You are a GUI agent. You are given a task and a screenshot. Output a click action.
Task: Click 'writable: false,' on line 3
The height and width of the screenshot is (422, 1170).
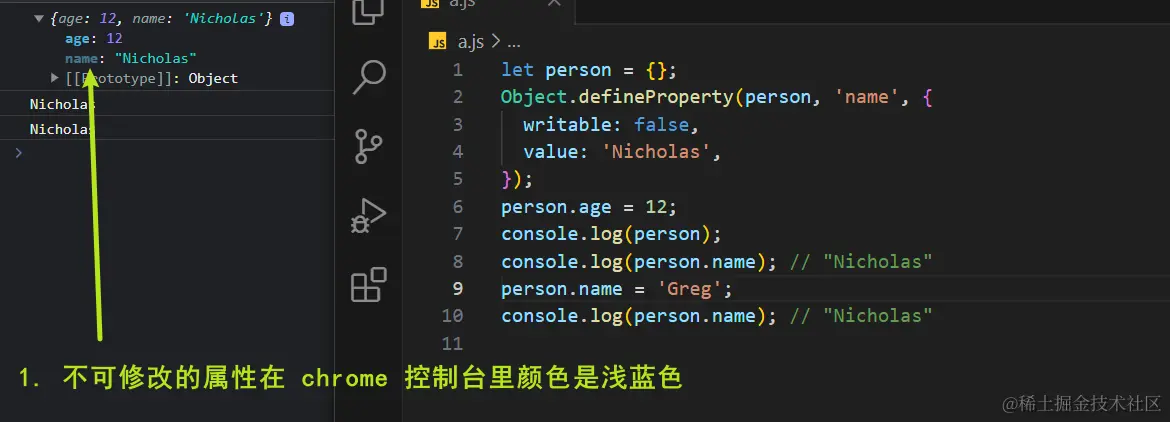[611, 125]
